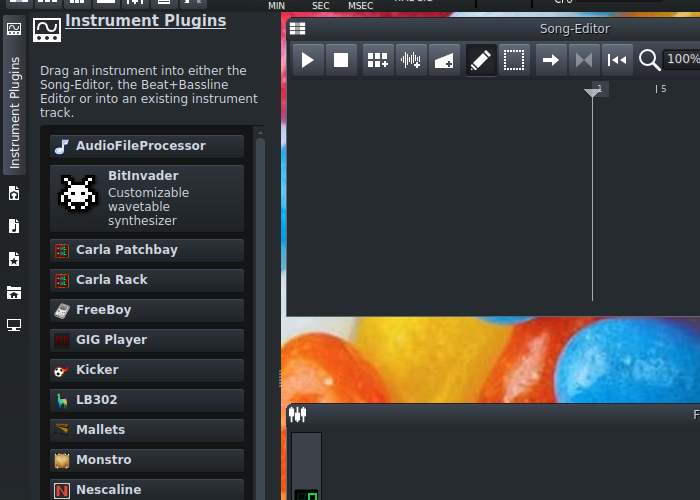Select the Kicker instrument
Image resolution: width=700 pixels, height=500 pixels.
pos(147,370)
